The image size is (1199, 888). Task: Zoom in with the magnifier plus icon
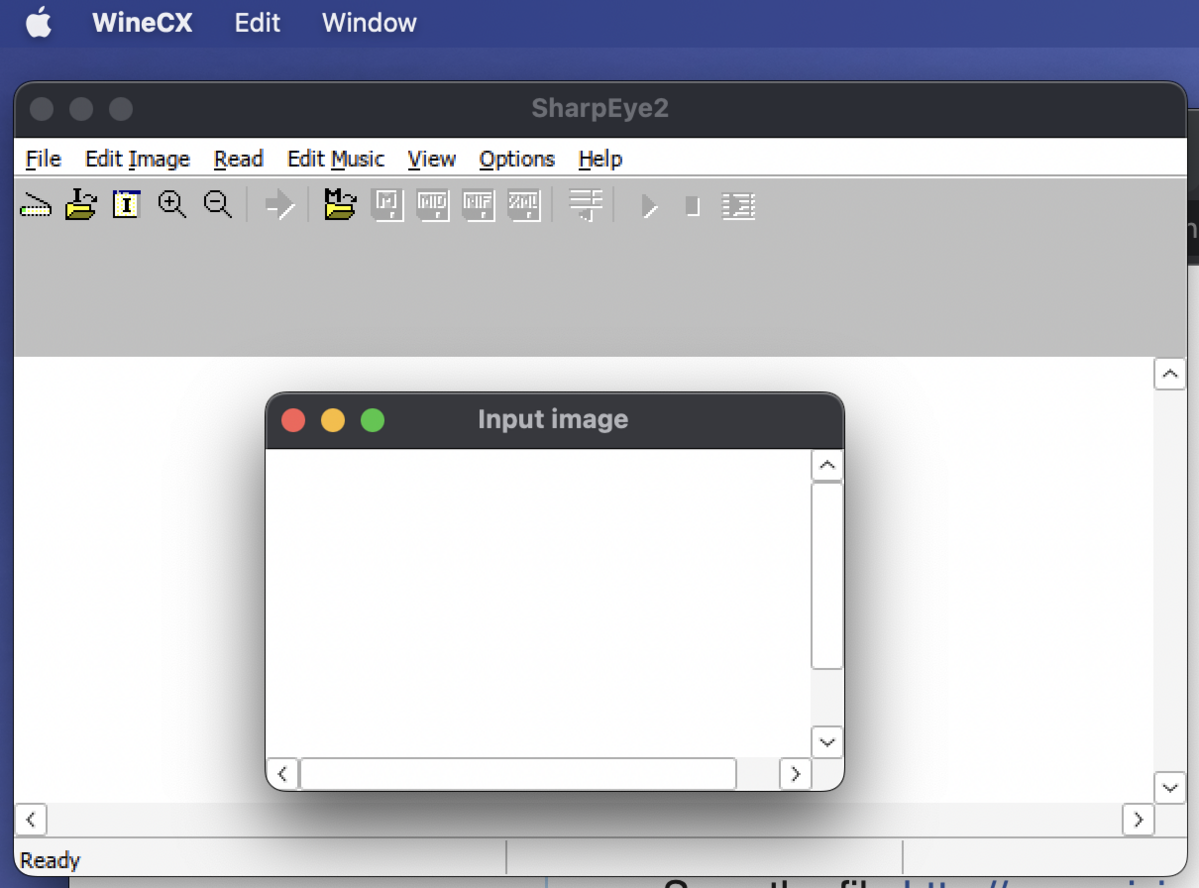coord(172,205)
